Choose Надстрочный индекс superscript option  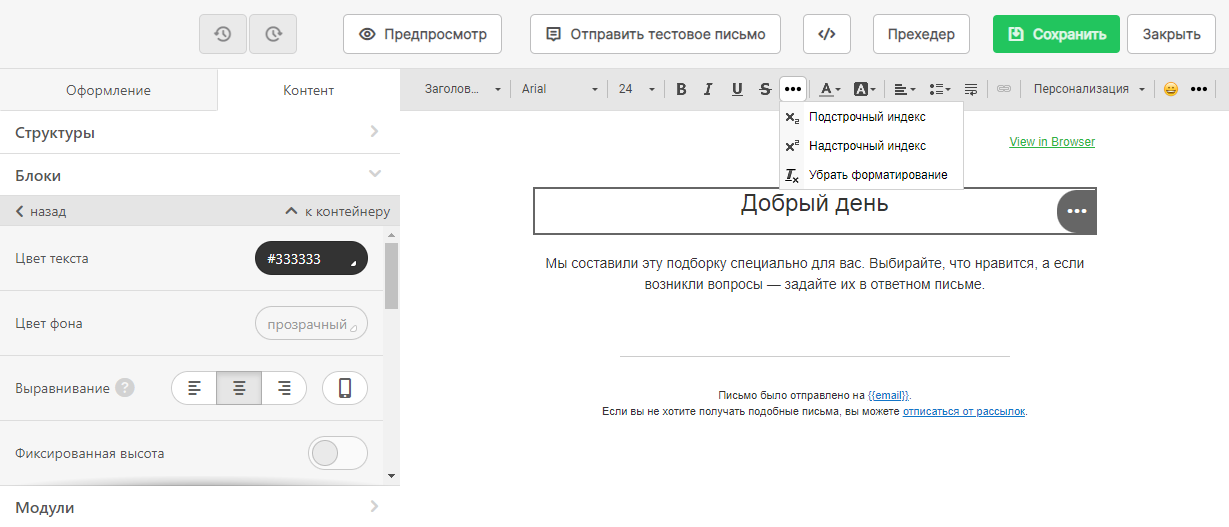871,146
